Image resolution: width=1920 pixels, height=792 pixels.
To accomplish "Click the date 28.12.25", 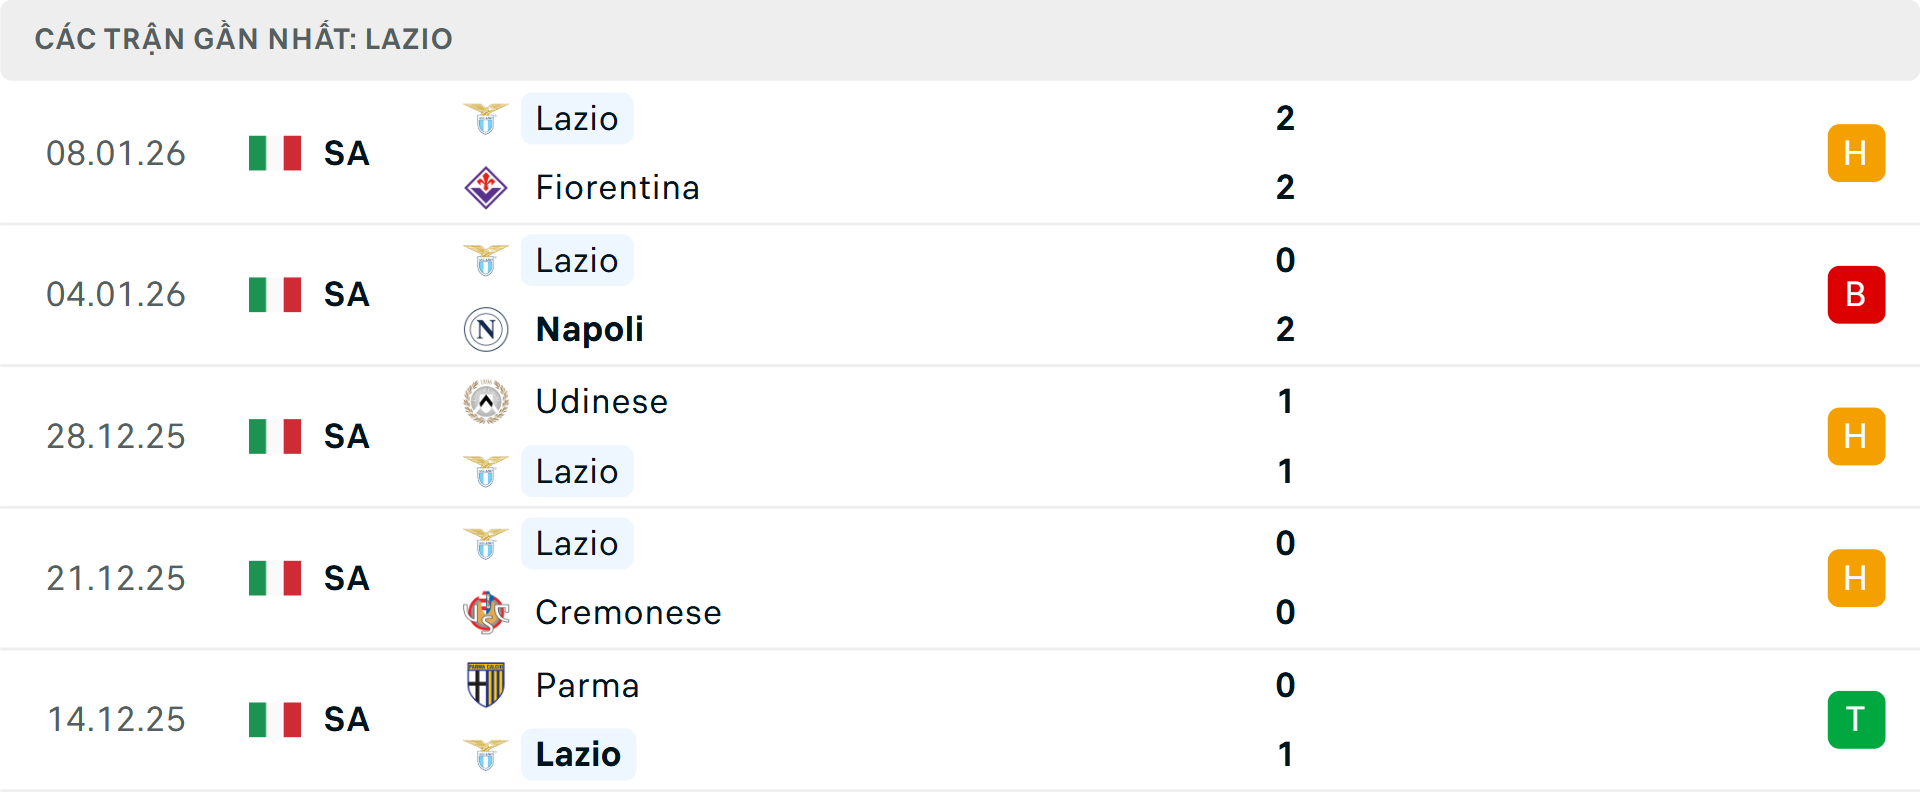I will point(116,436).
